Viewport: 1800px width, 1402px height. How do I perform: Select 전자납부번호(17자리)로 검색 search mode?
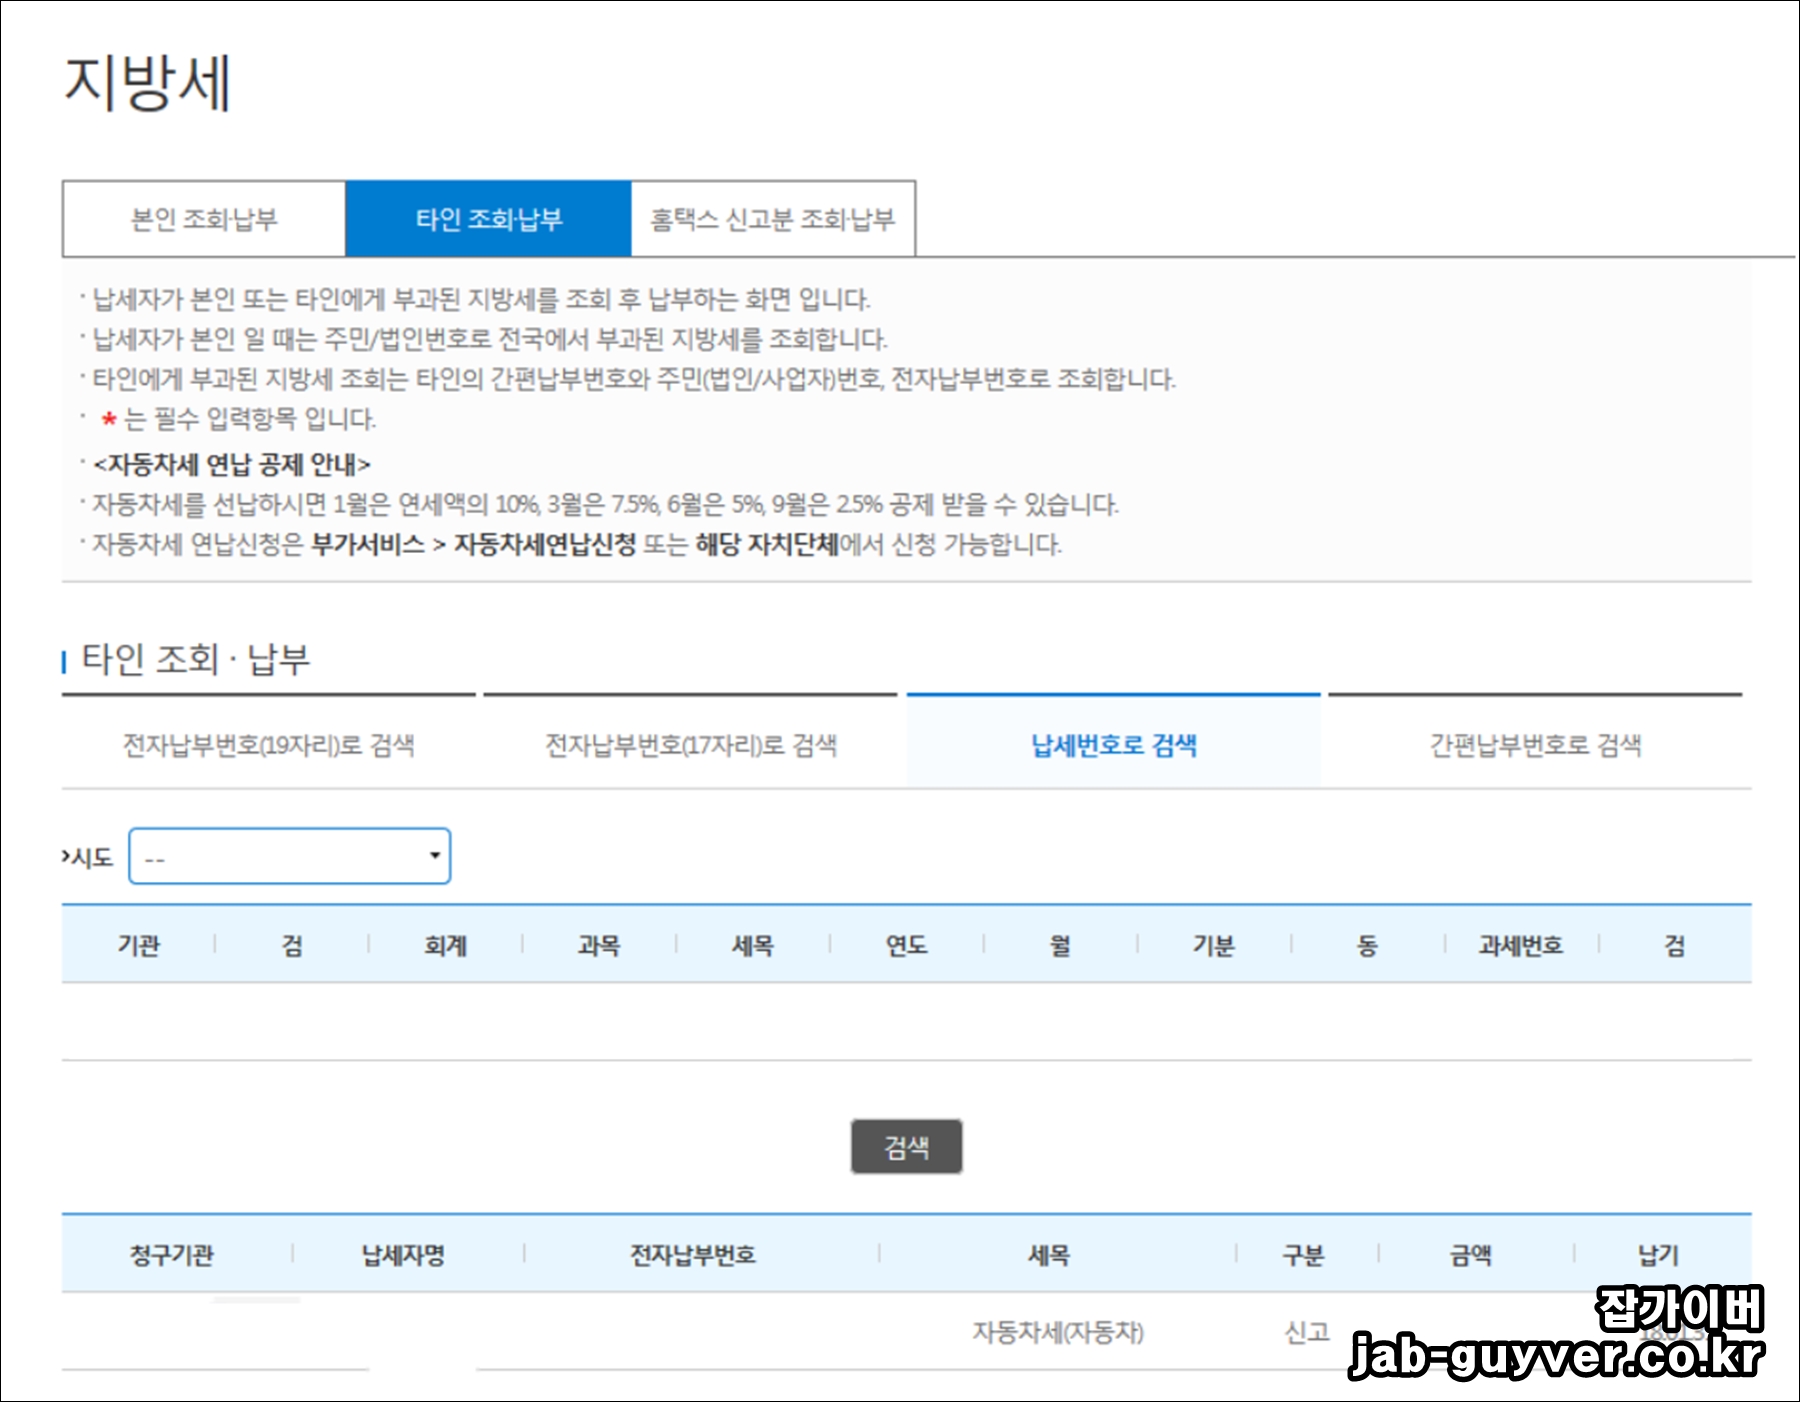[692, 745]
